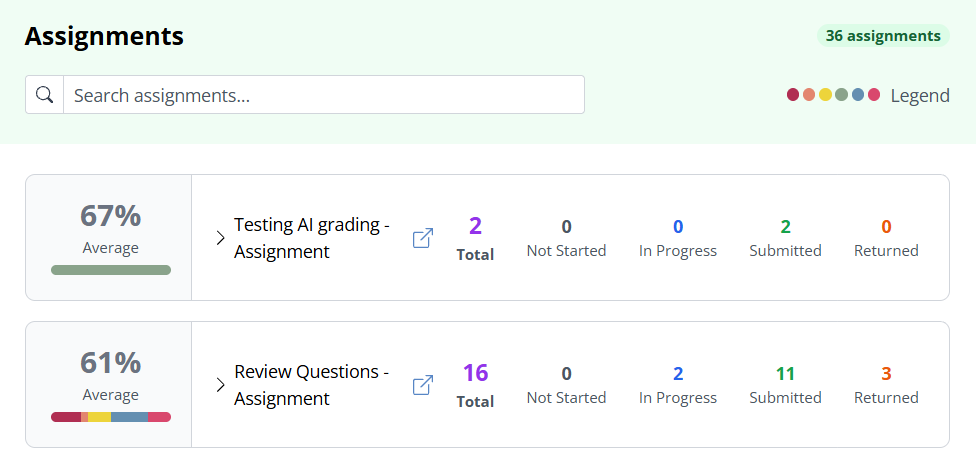Click the 67% average green progress bar
The image size is (976, 462).
[111, 270]
